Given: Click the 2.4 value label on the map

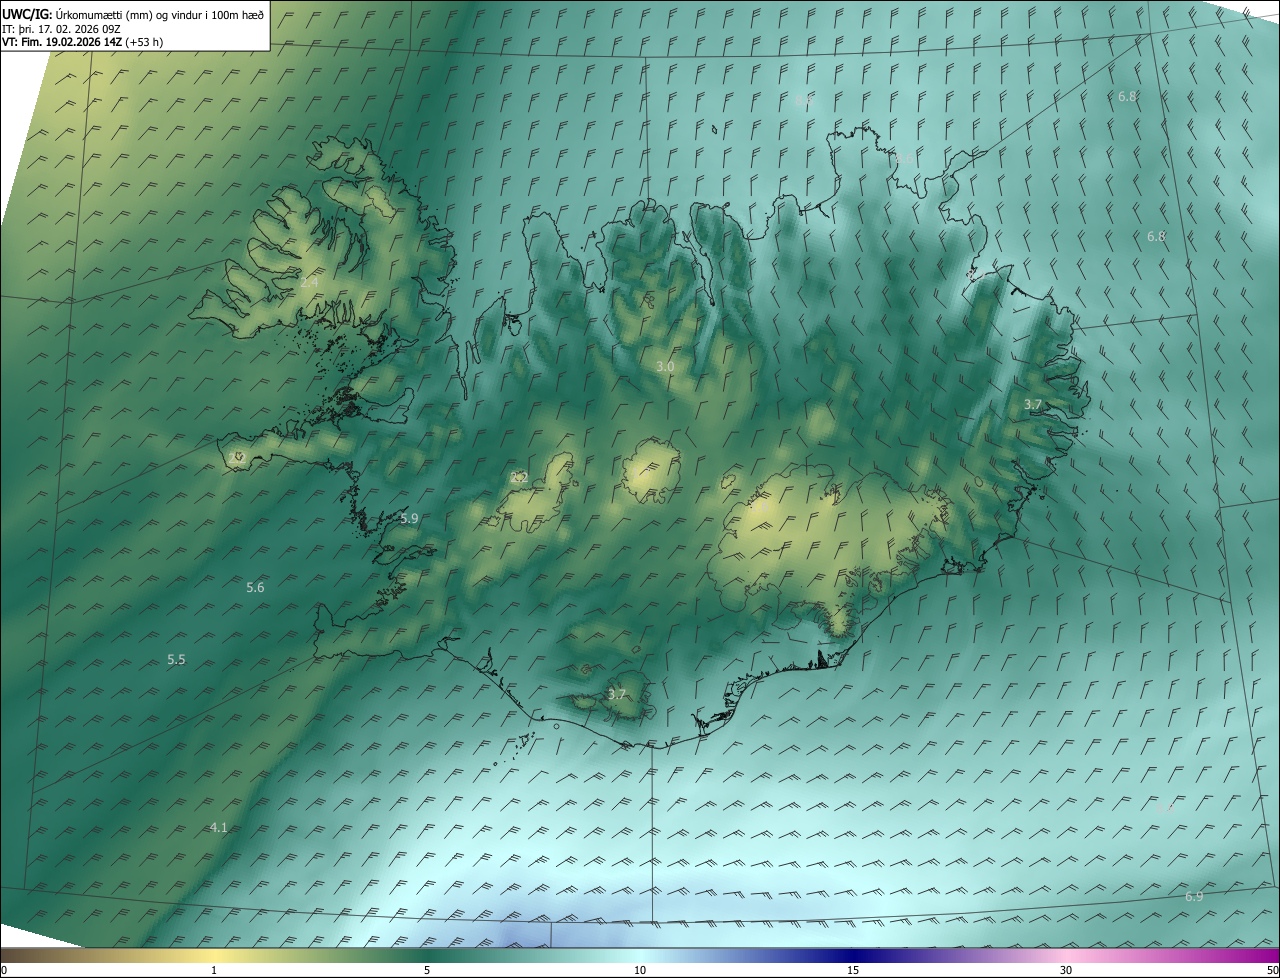Looking at the screenshot, I should pos(309,283).
